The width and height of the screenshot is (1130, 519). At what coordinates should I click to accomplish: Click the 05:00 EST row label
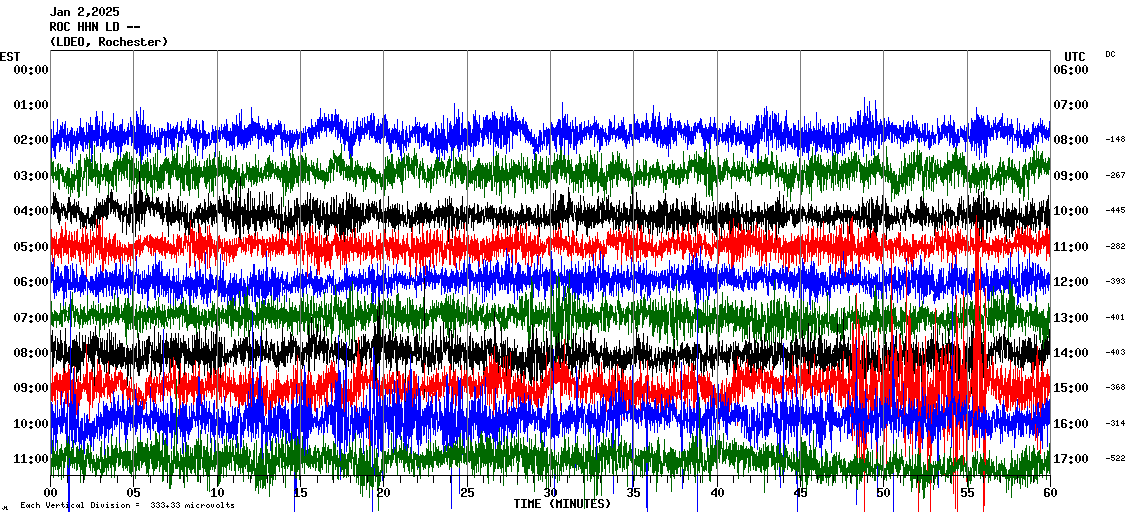(x=31, y=246)
